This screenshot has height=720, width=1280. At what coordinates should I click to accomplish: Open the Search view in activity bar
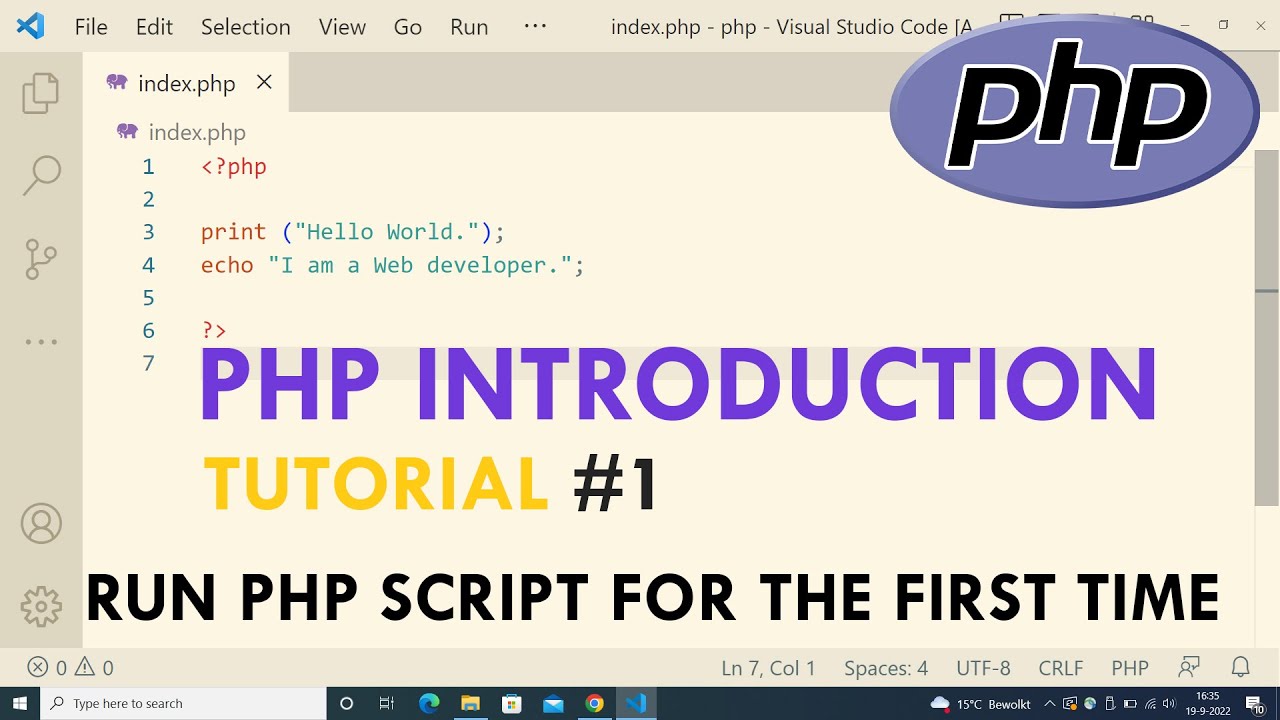[41, 175]
